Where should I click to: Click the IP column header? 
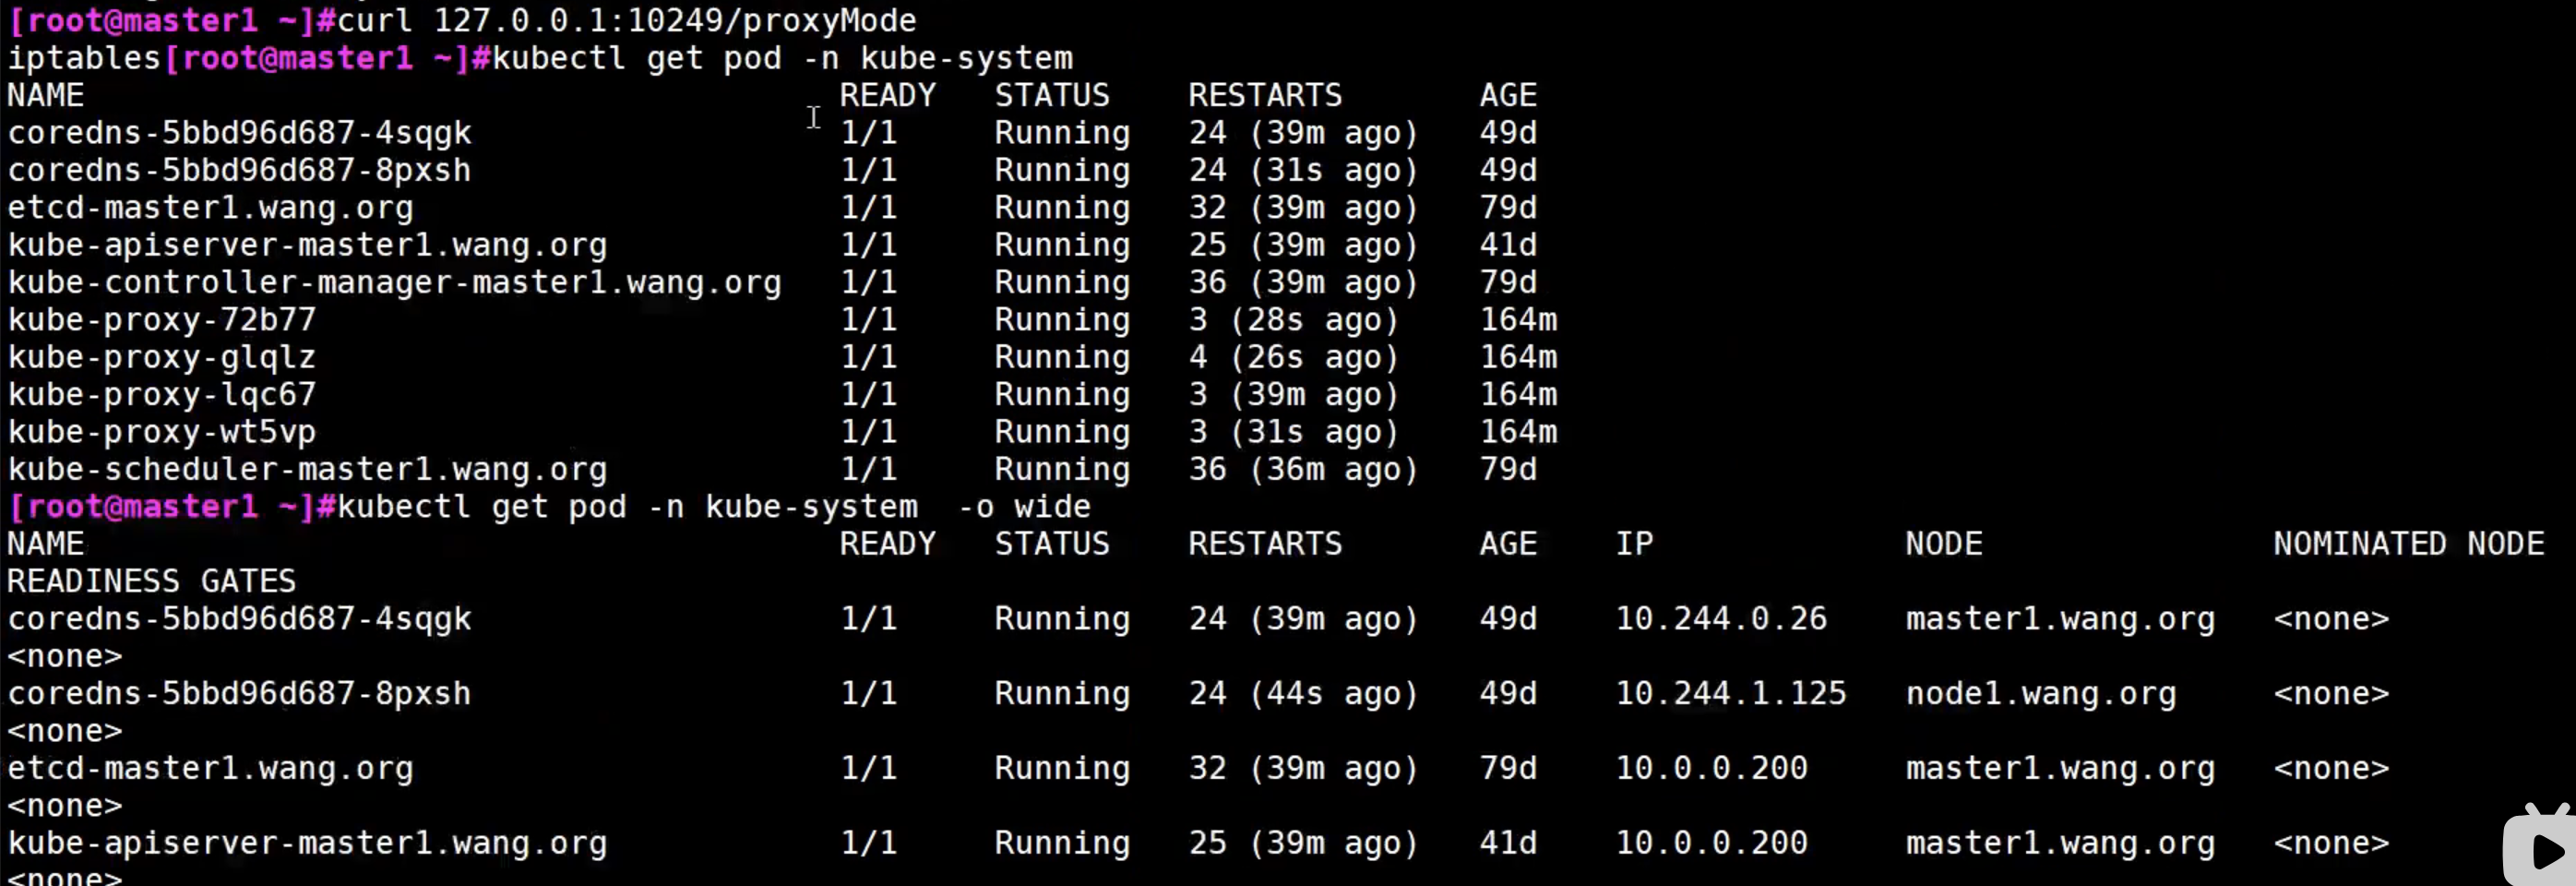pos(1634,544)
